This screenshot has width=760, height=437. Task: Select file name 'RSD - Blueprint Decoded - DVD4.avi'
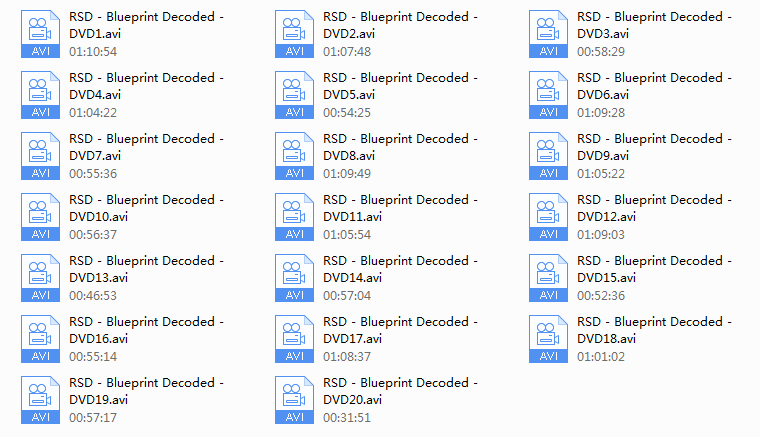pyautogui.click(x=146, y=86)
